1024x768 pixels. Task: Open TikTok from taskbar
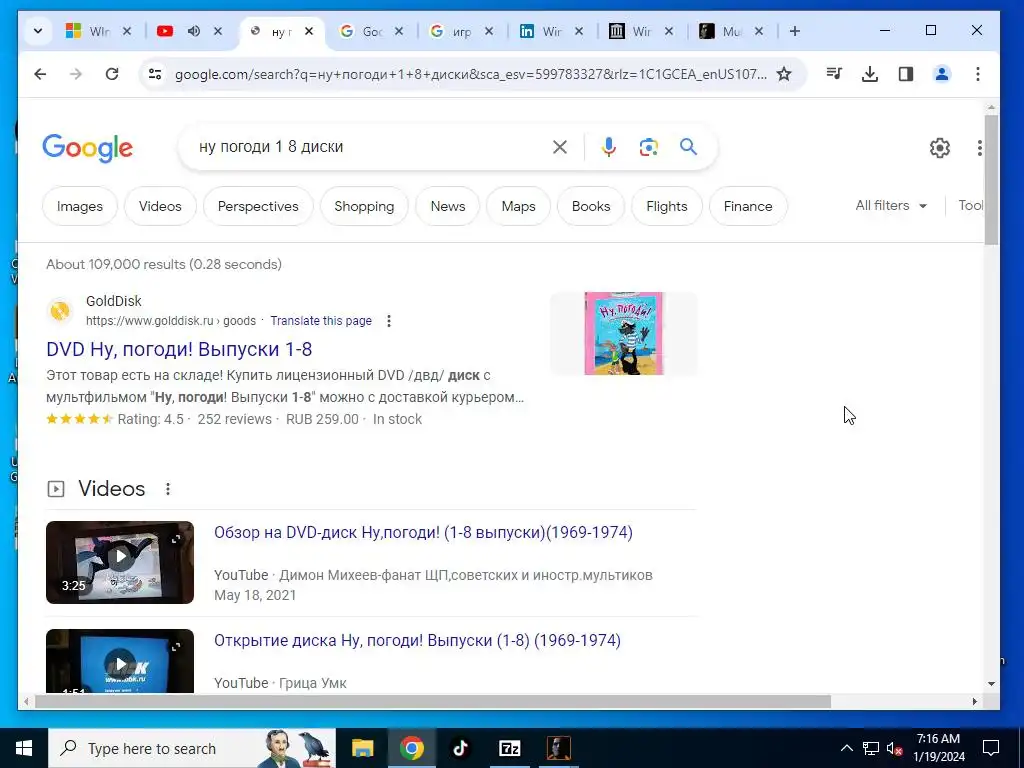[x=460, y=748]
